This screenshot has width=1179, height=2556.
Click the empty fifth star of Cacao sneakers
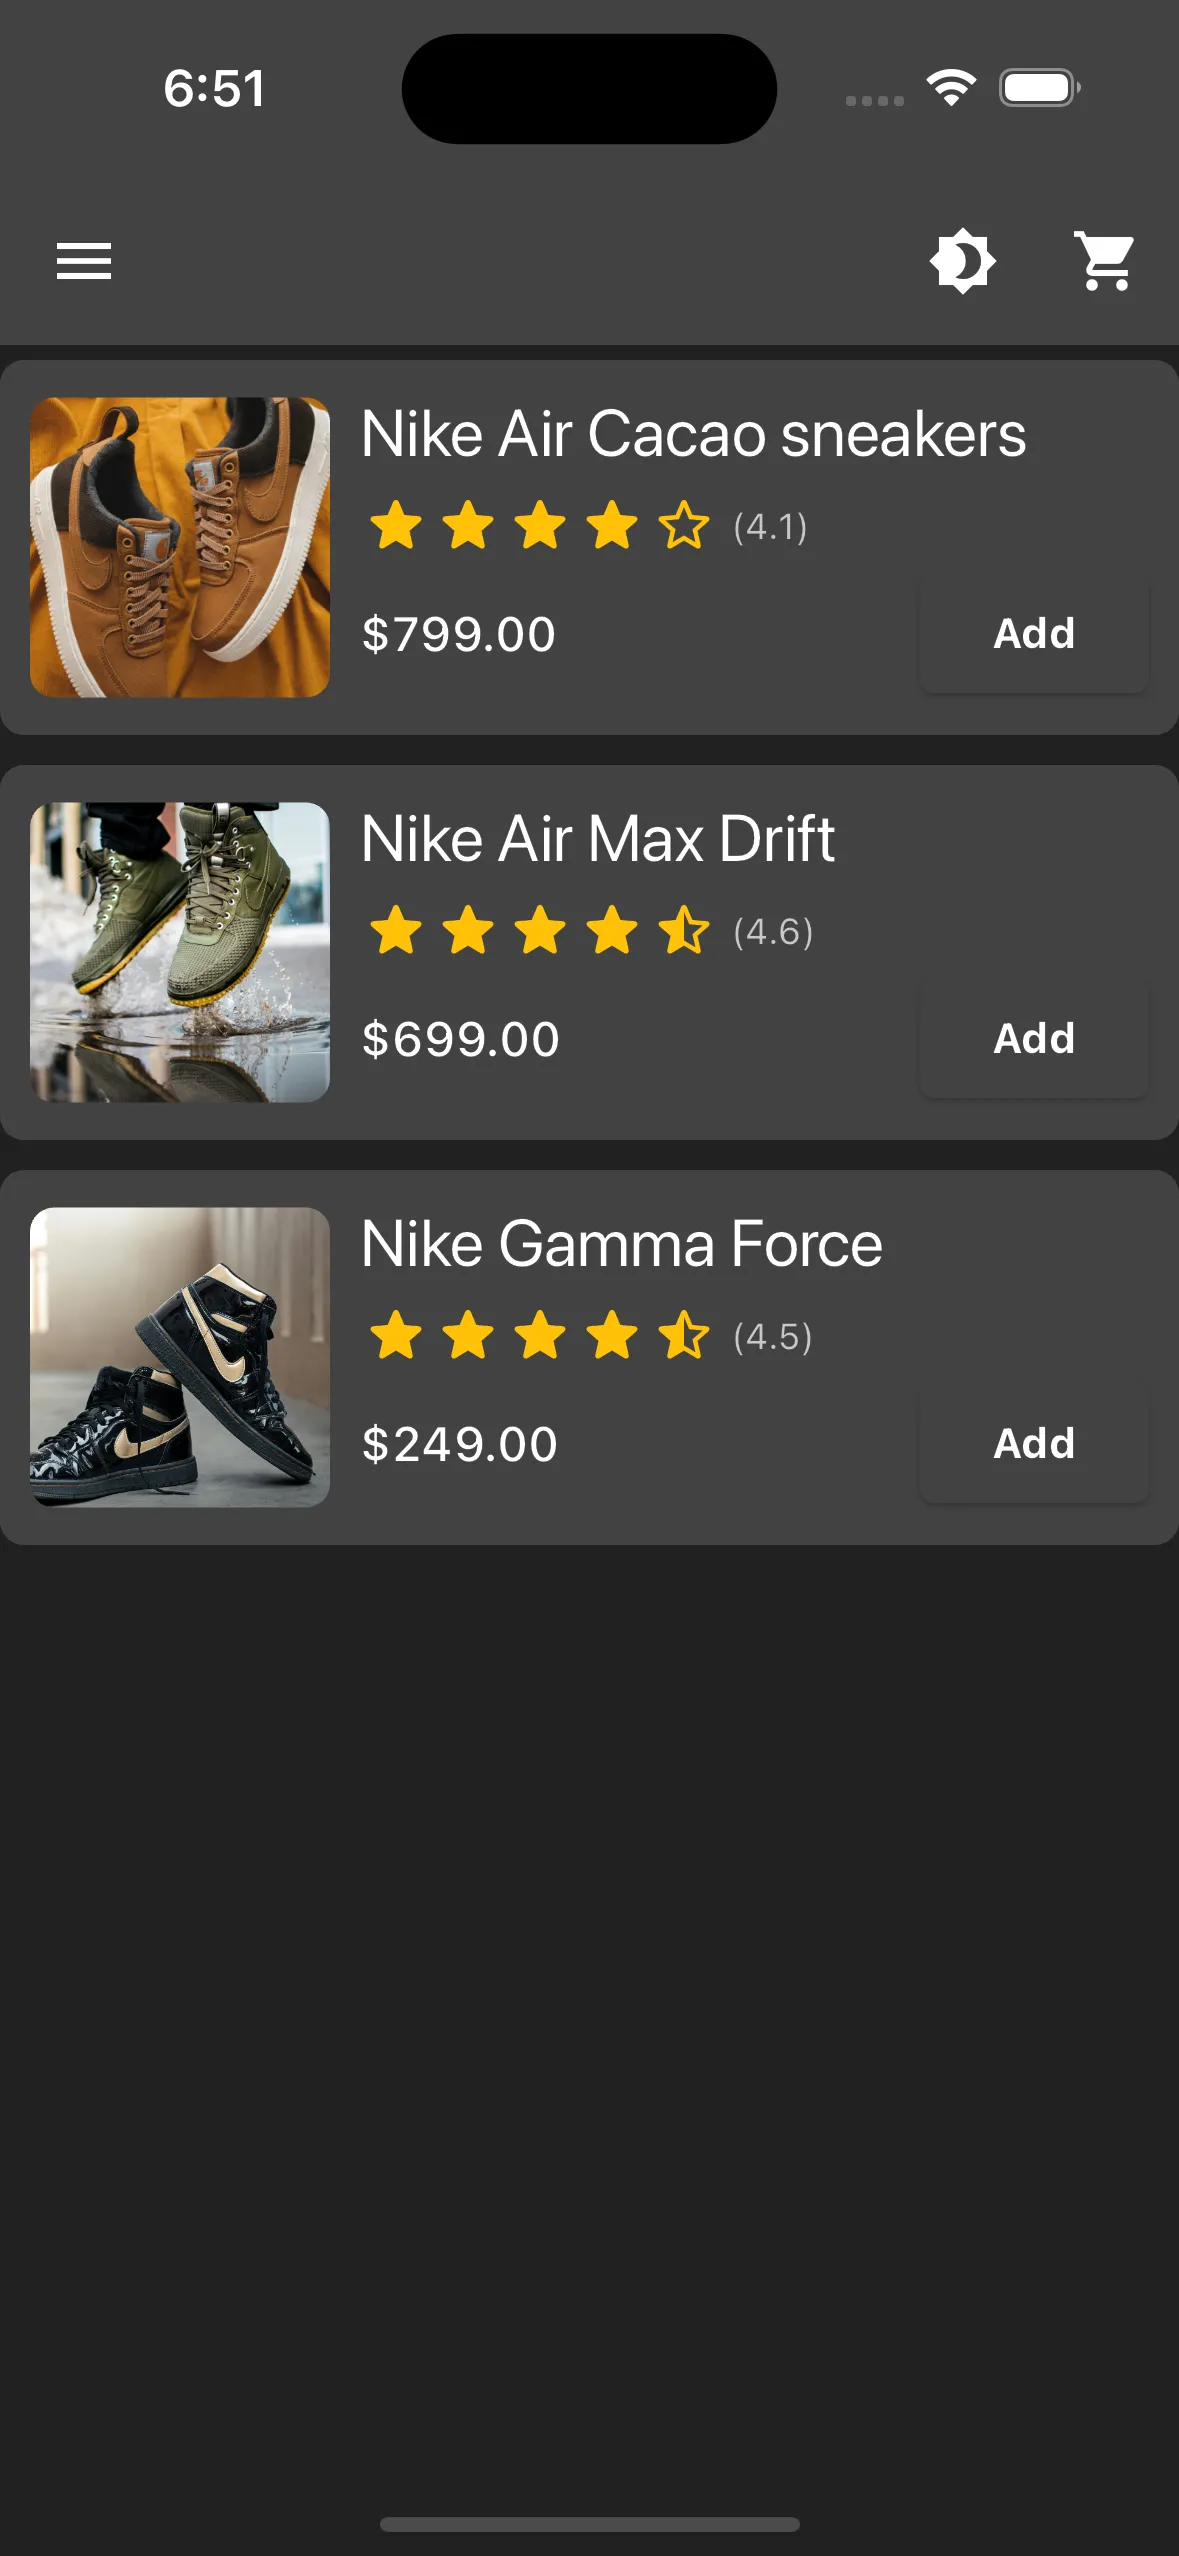coord(684,526)
